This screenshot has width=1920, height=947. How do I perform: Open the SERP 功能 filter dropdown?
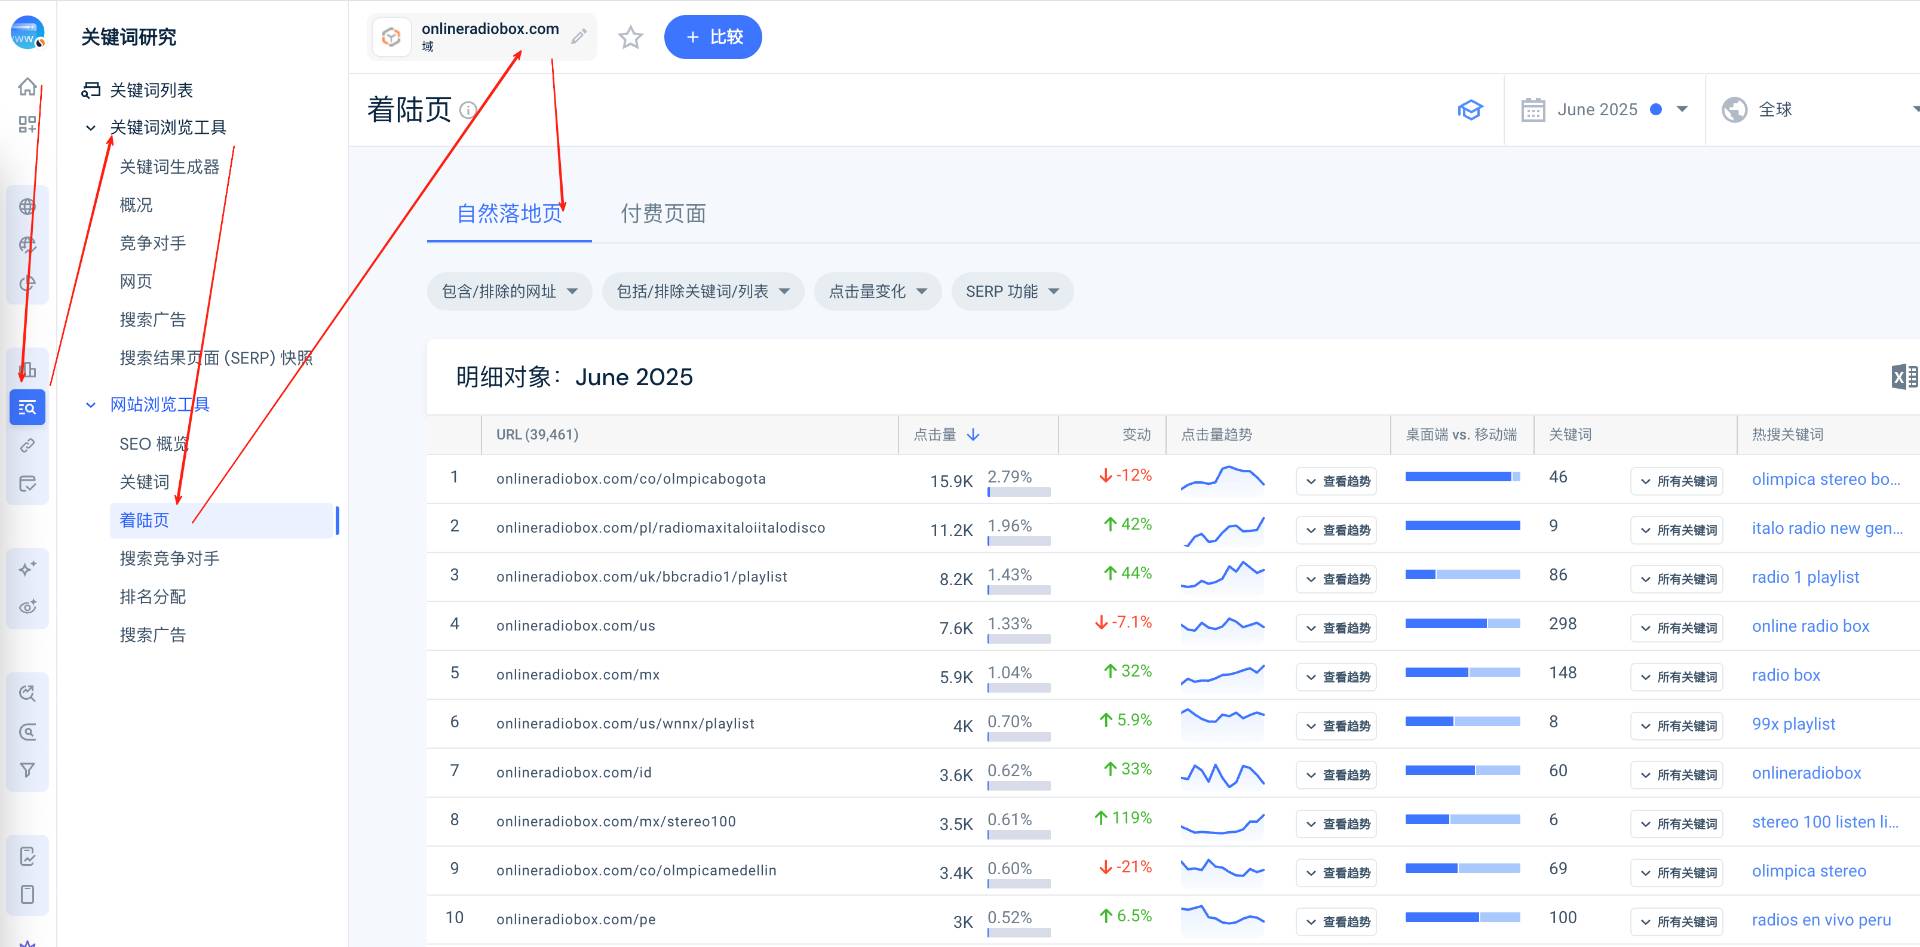[1012, 292]
